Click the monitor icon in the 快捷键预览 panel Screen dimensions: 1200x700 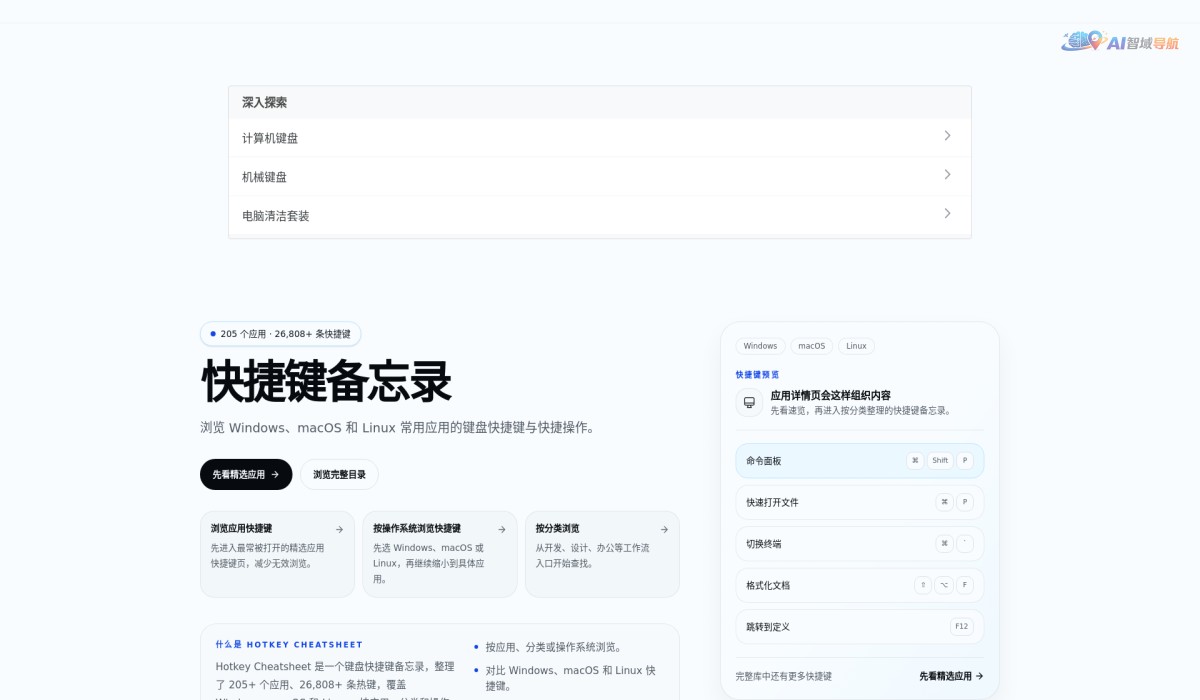click(748, 402)
